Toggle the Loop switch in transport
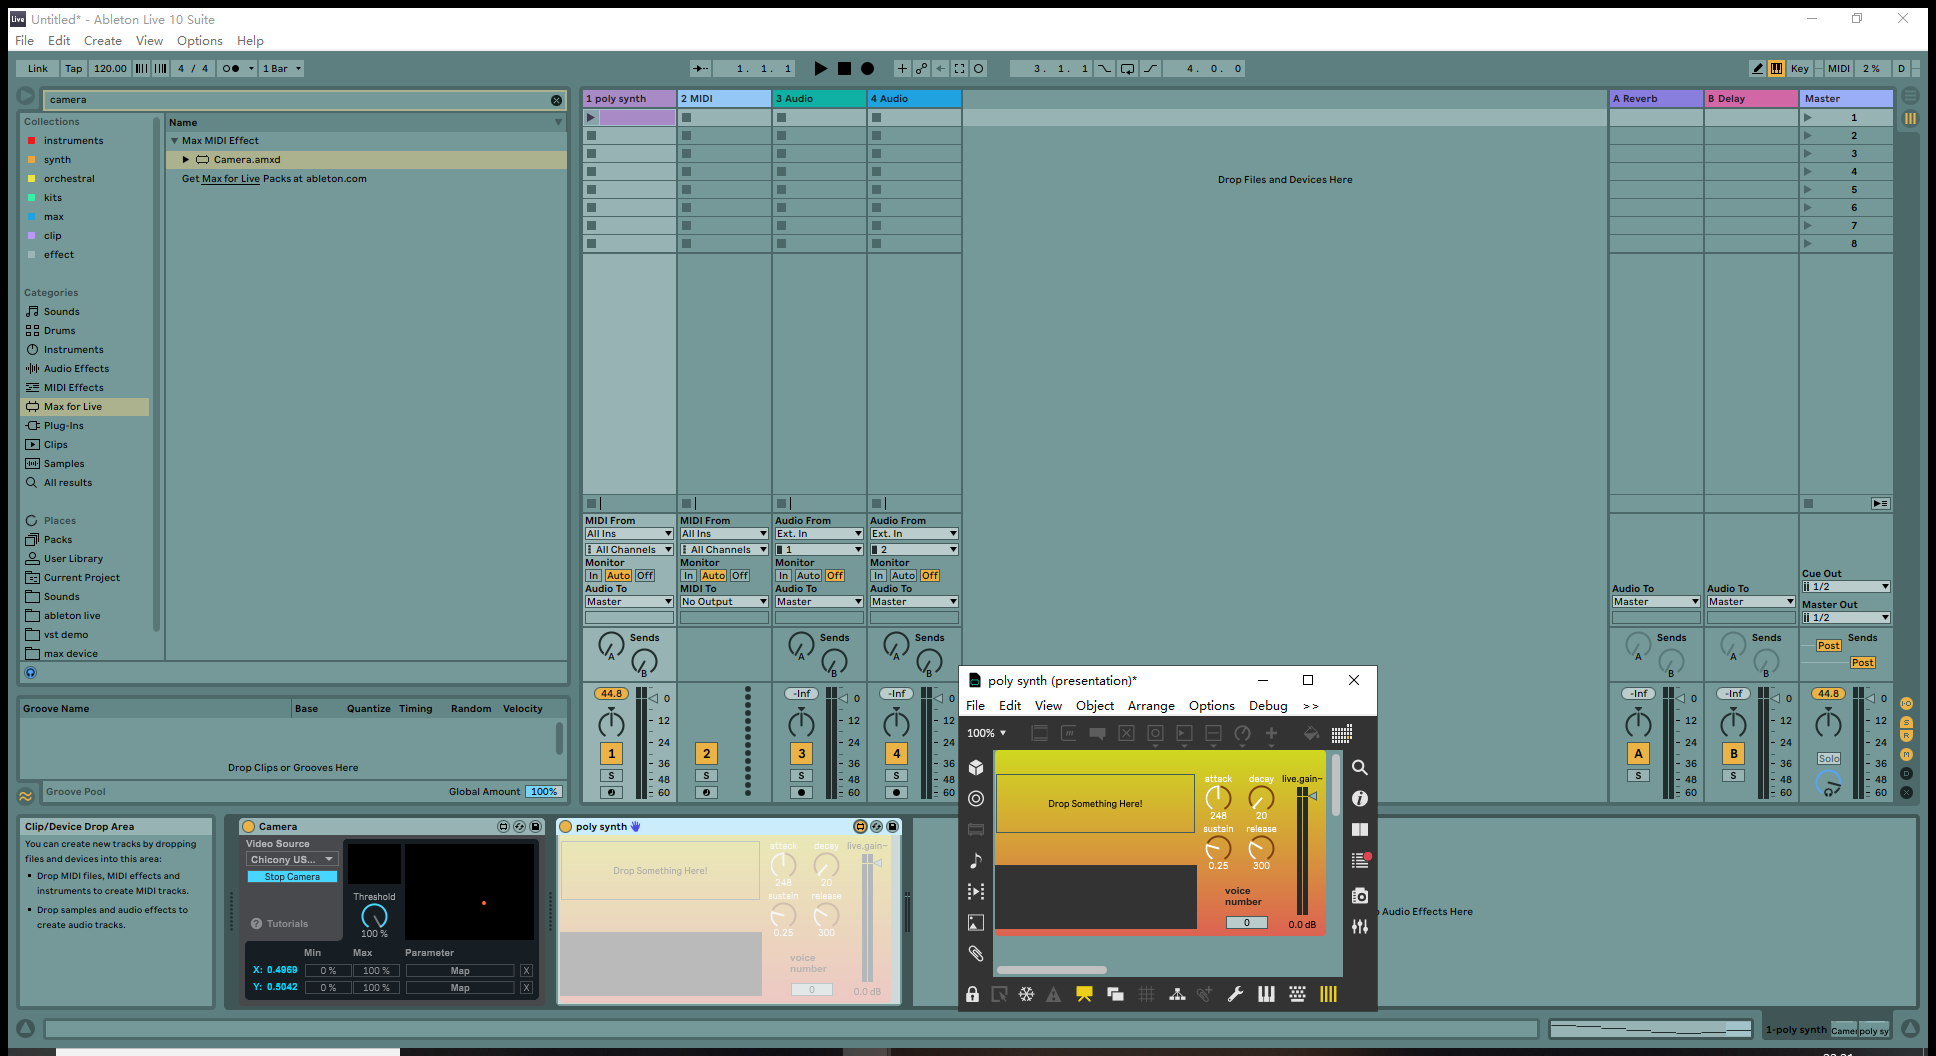This screenshot has height=1056, width=1936. click(x=1127, y=69)
